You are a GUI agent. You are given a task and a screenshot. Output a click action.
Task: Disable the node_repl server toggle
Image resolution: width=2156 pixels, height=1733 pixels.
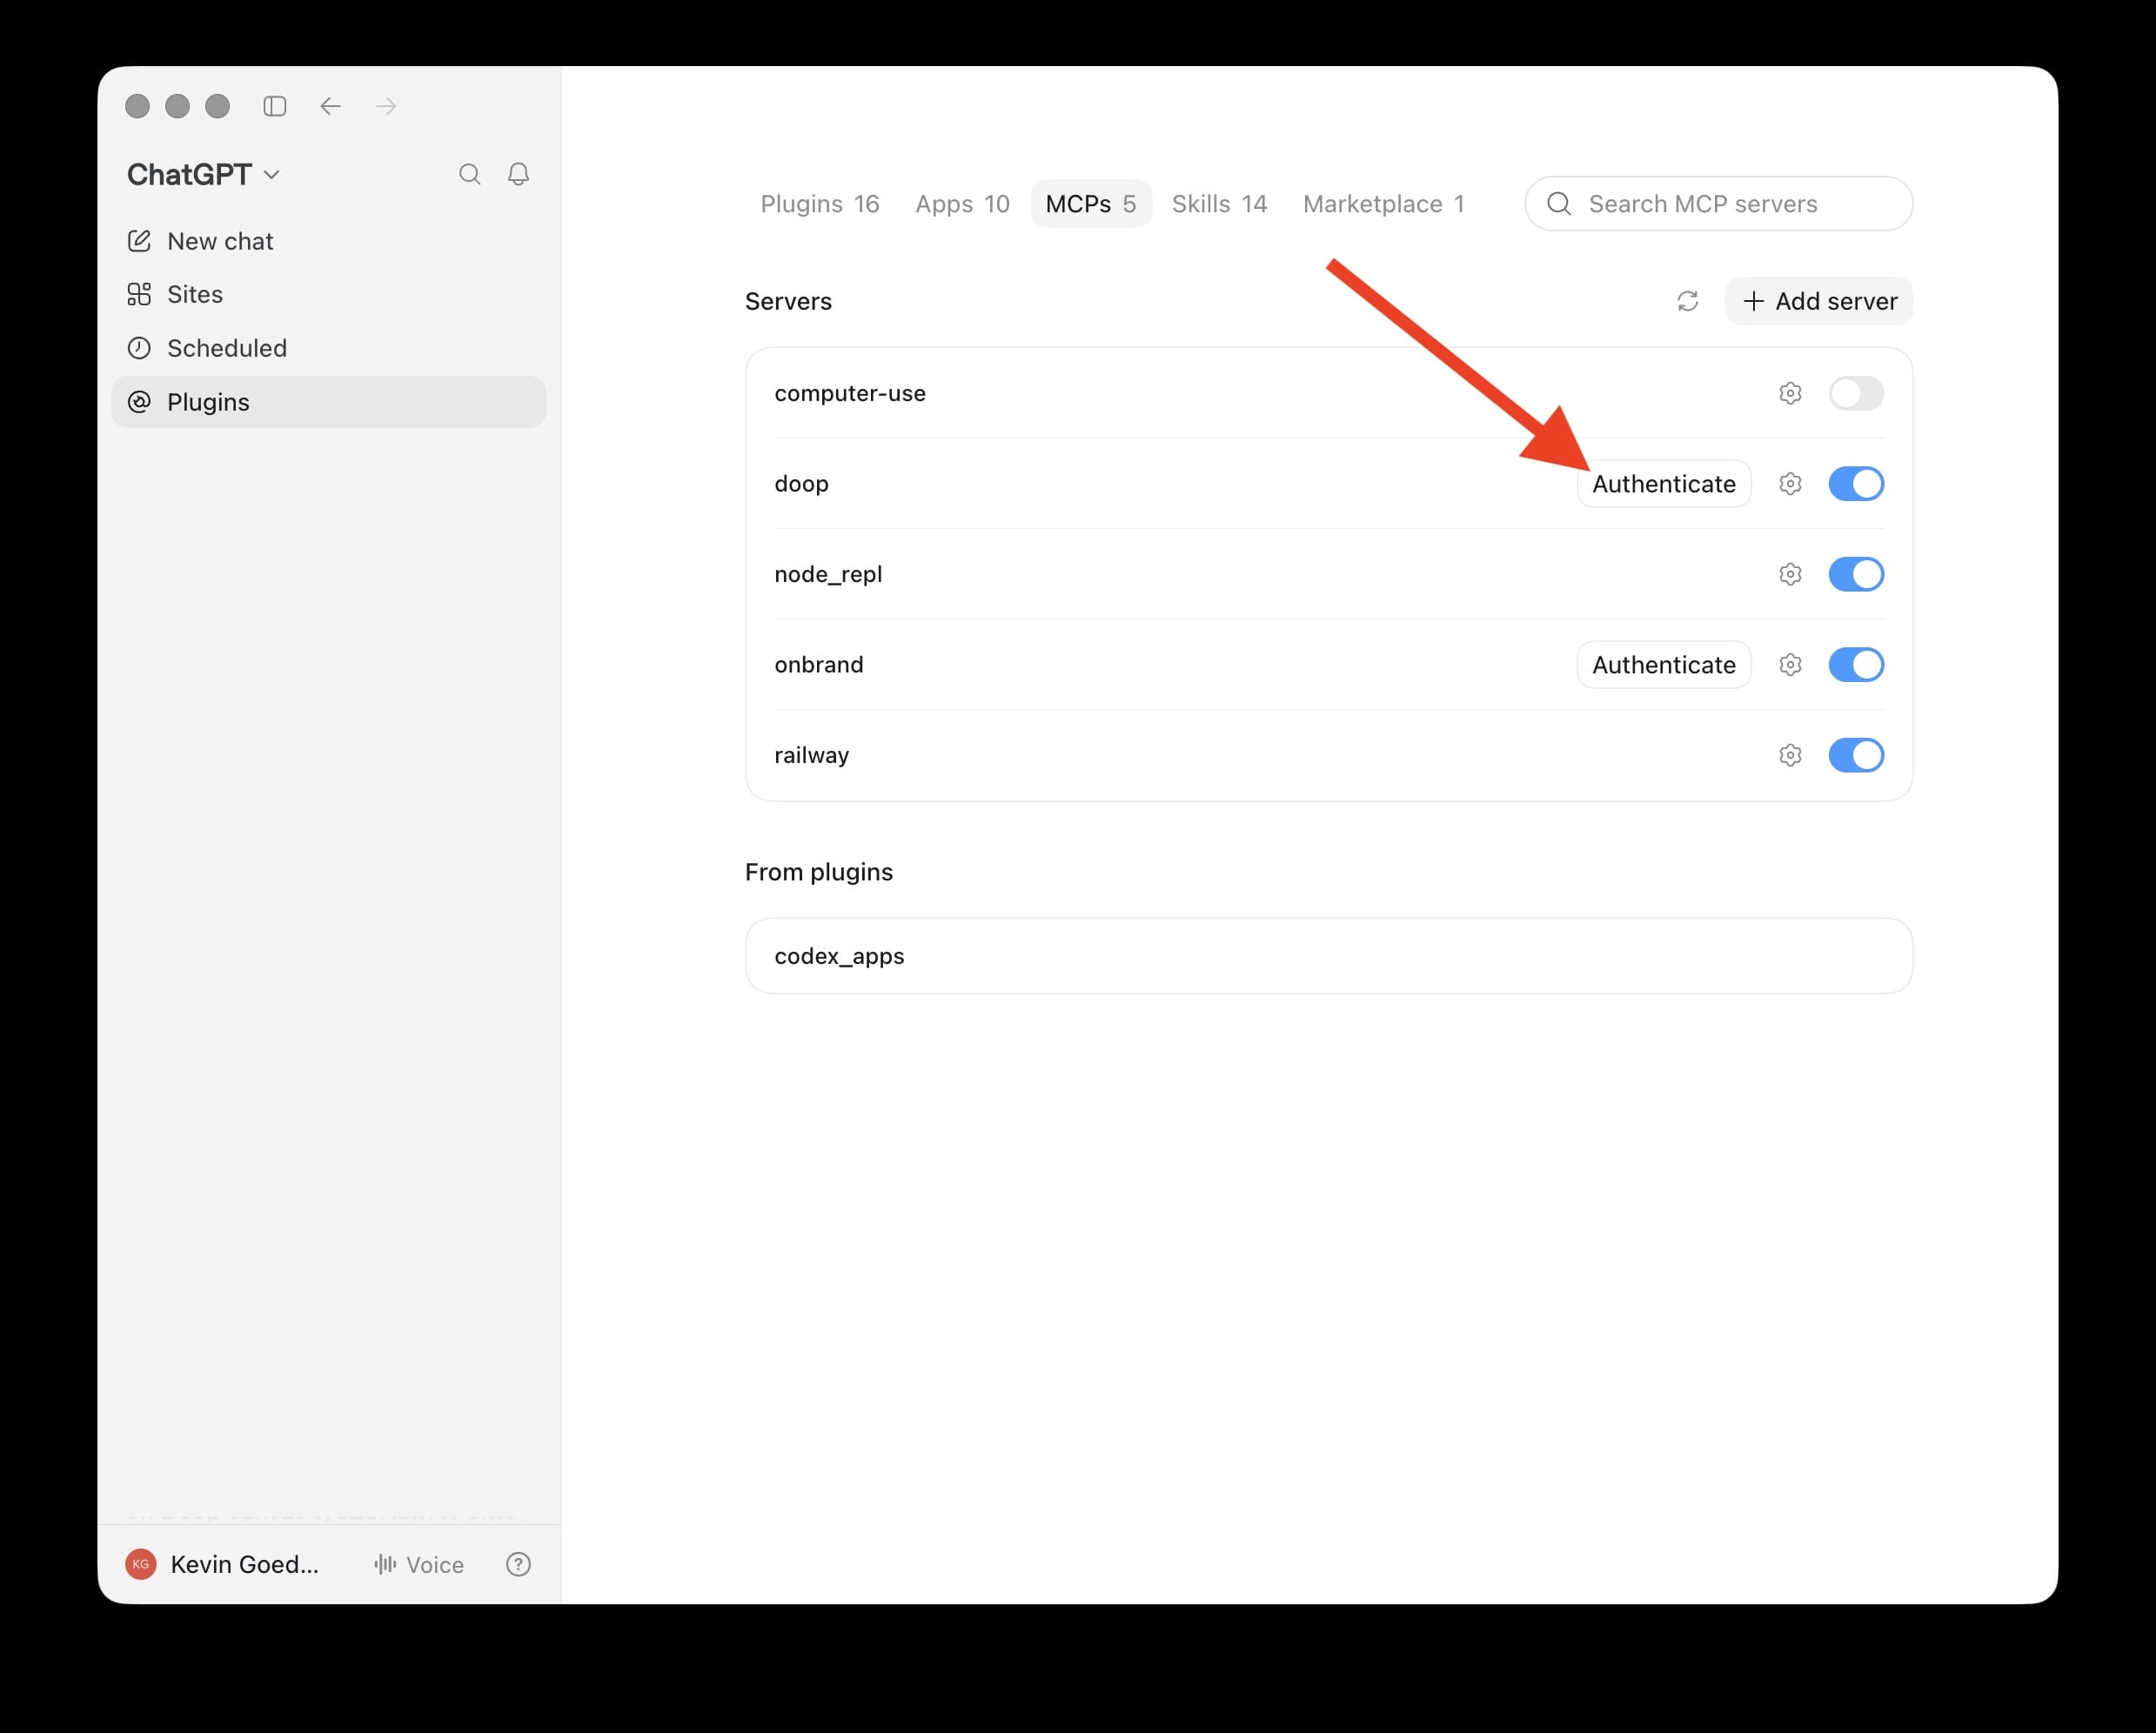[x=1856, y=574]
